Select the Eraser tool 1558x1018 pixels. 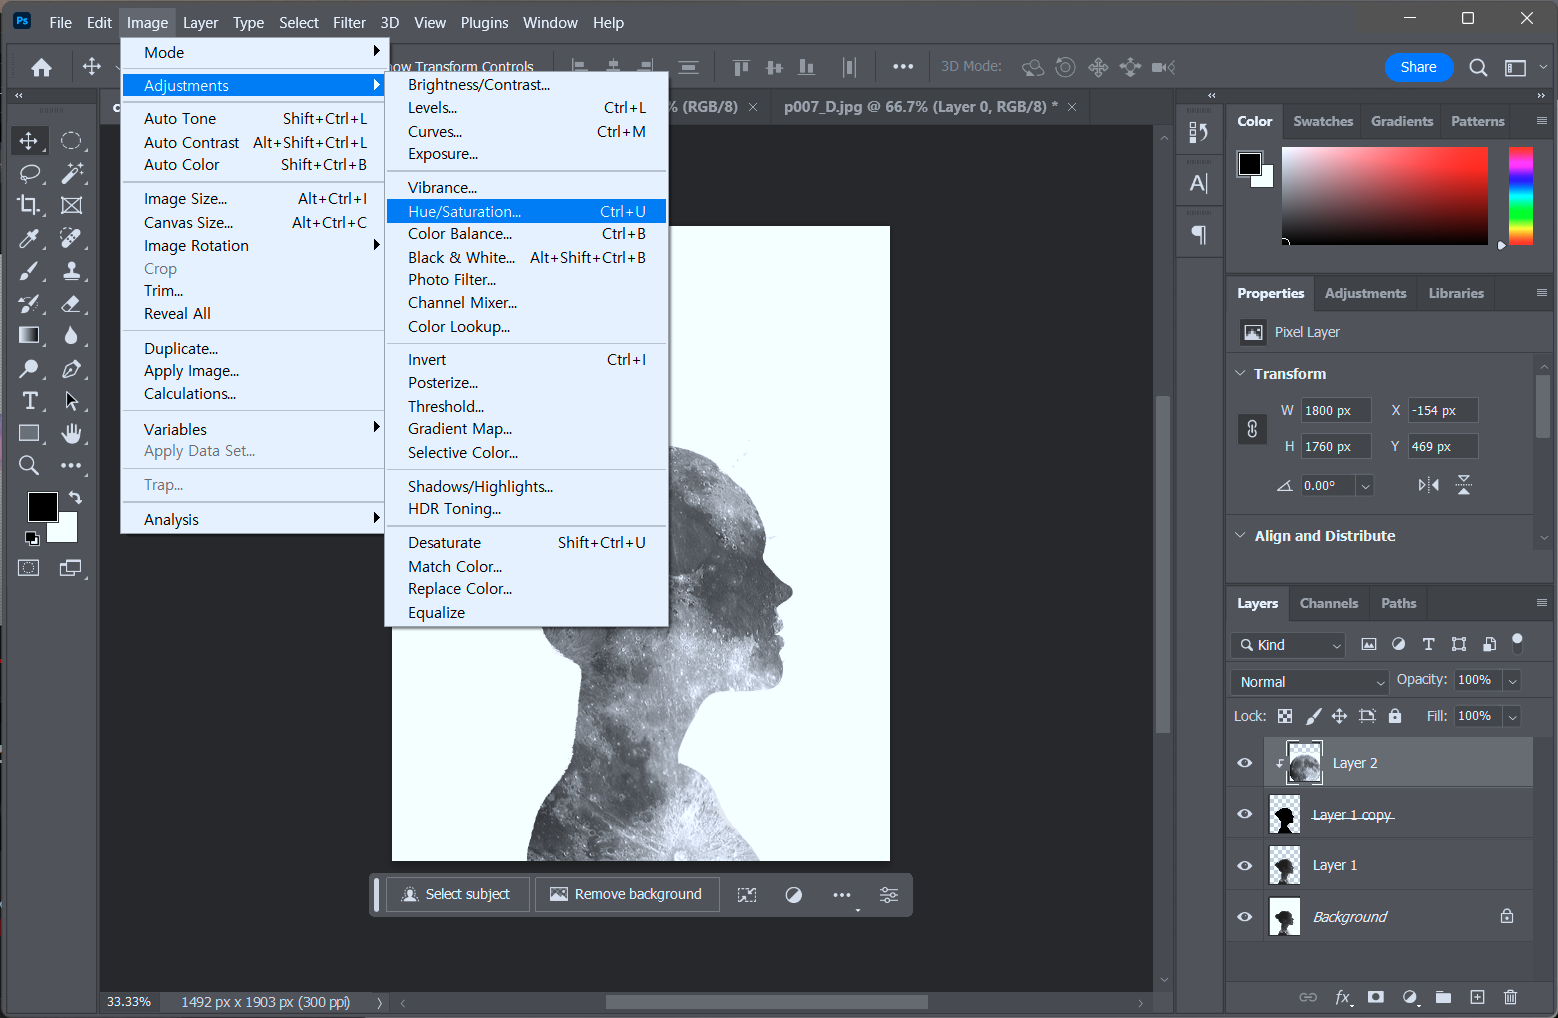click(x=71, y=303)
